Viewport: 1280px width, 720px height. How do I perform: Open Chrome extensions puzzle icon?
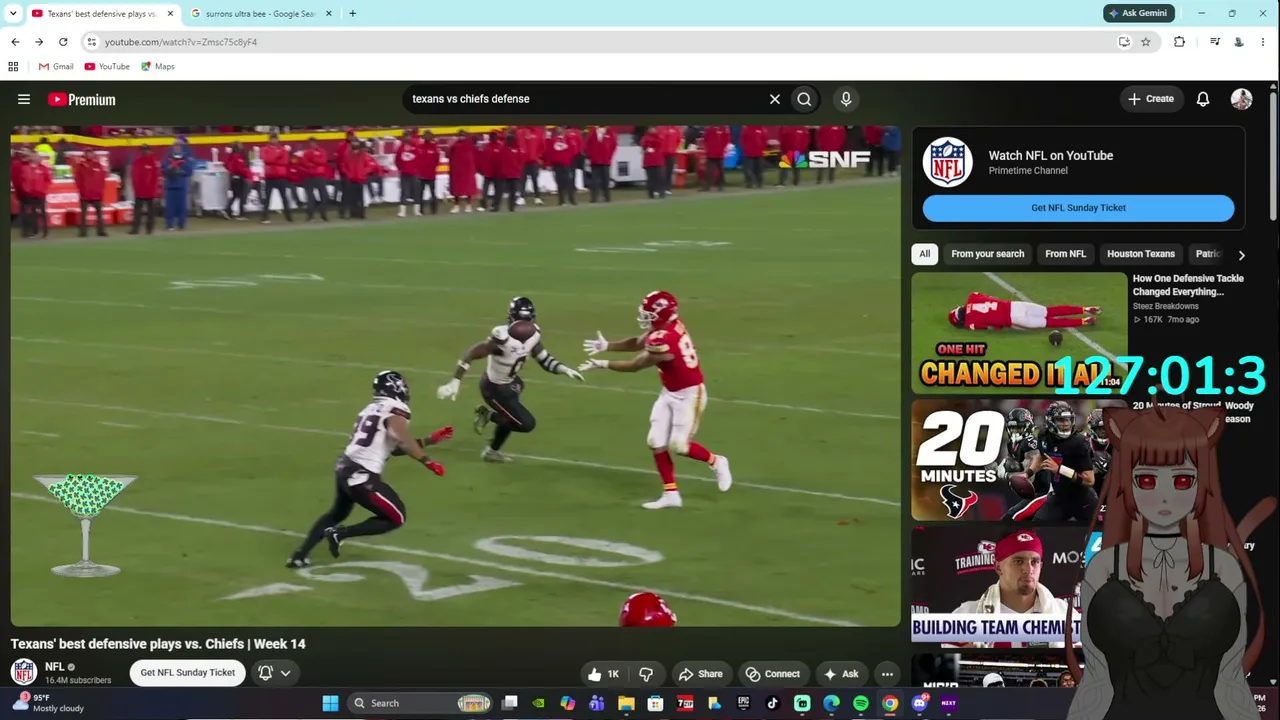(1180, 42)
